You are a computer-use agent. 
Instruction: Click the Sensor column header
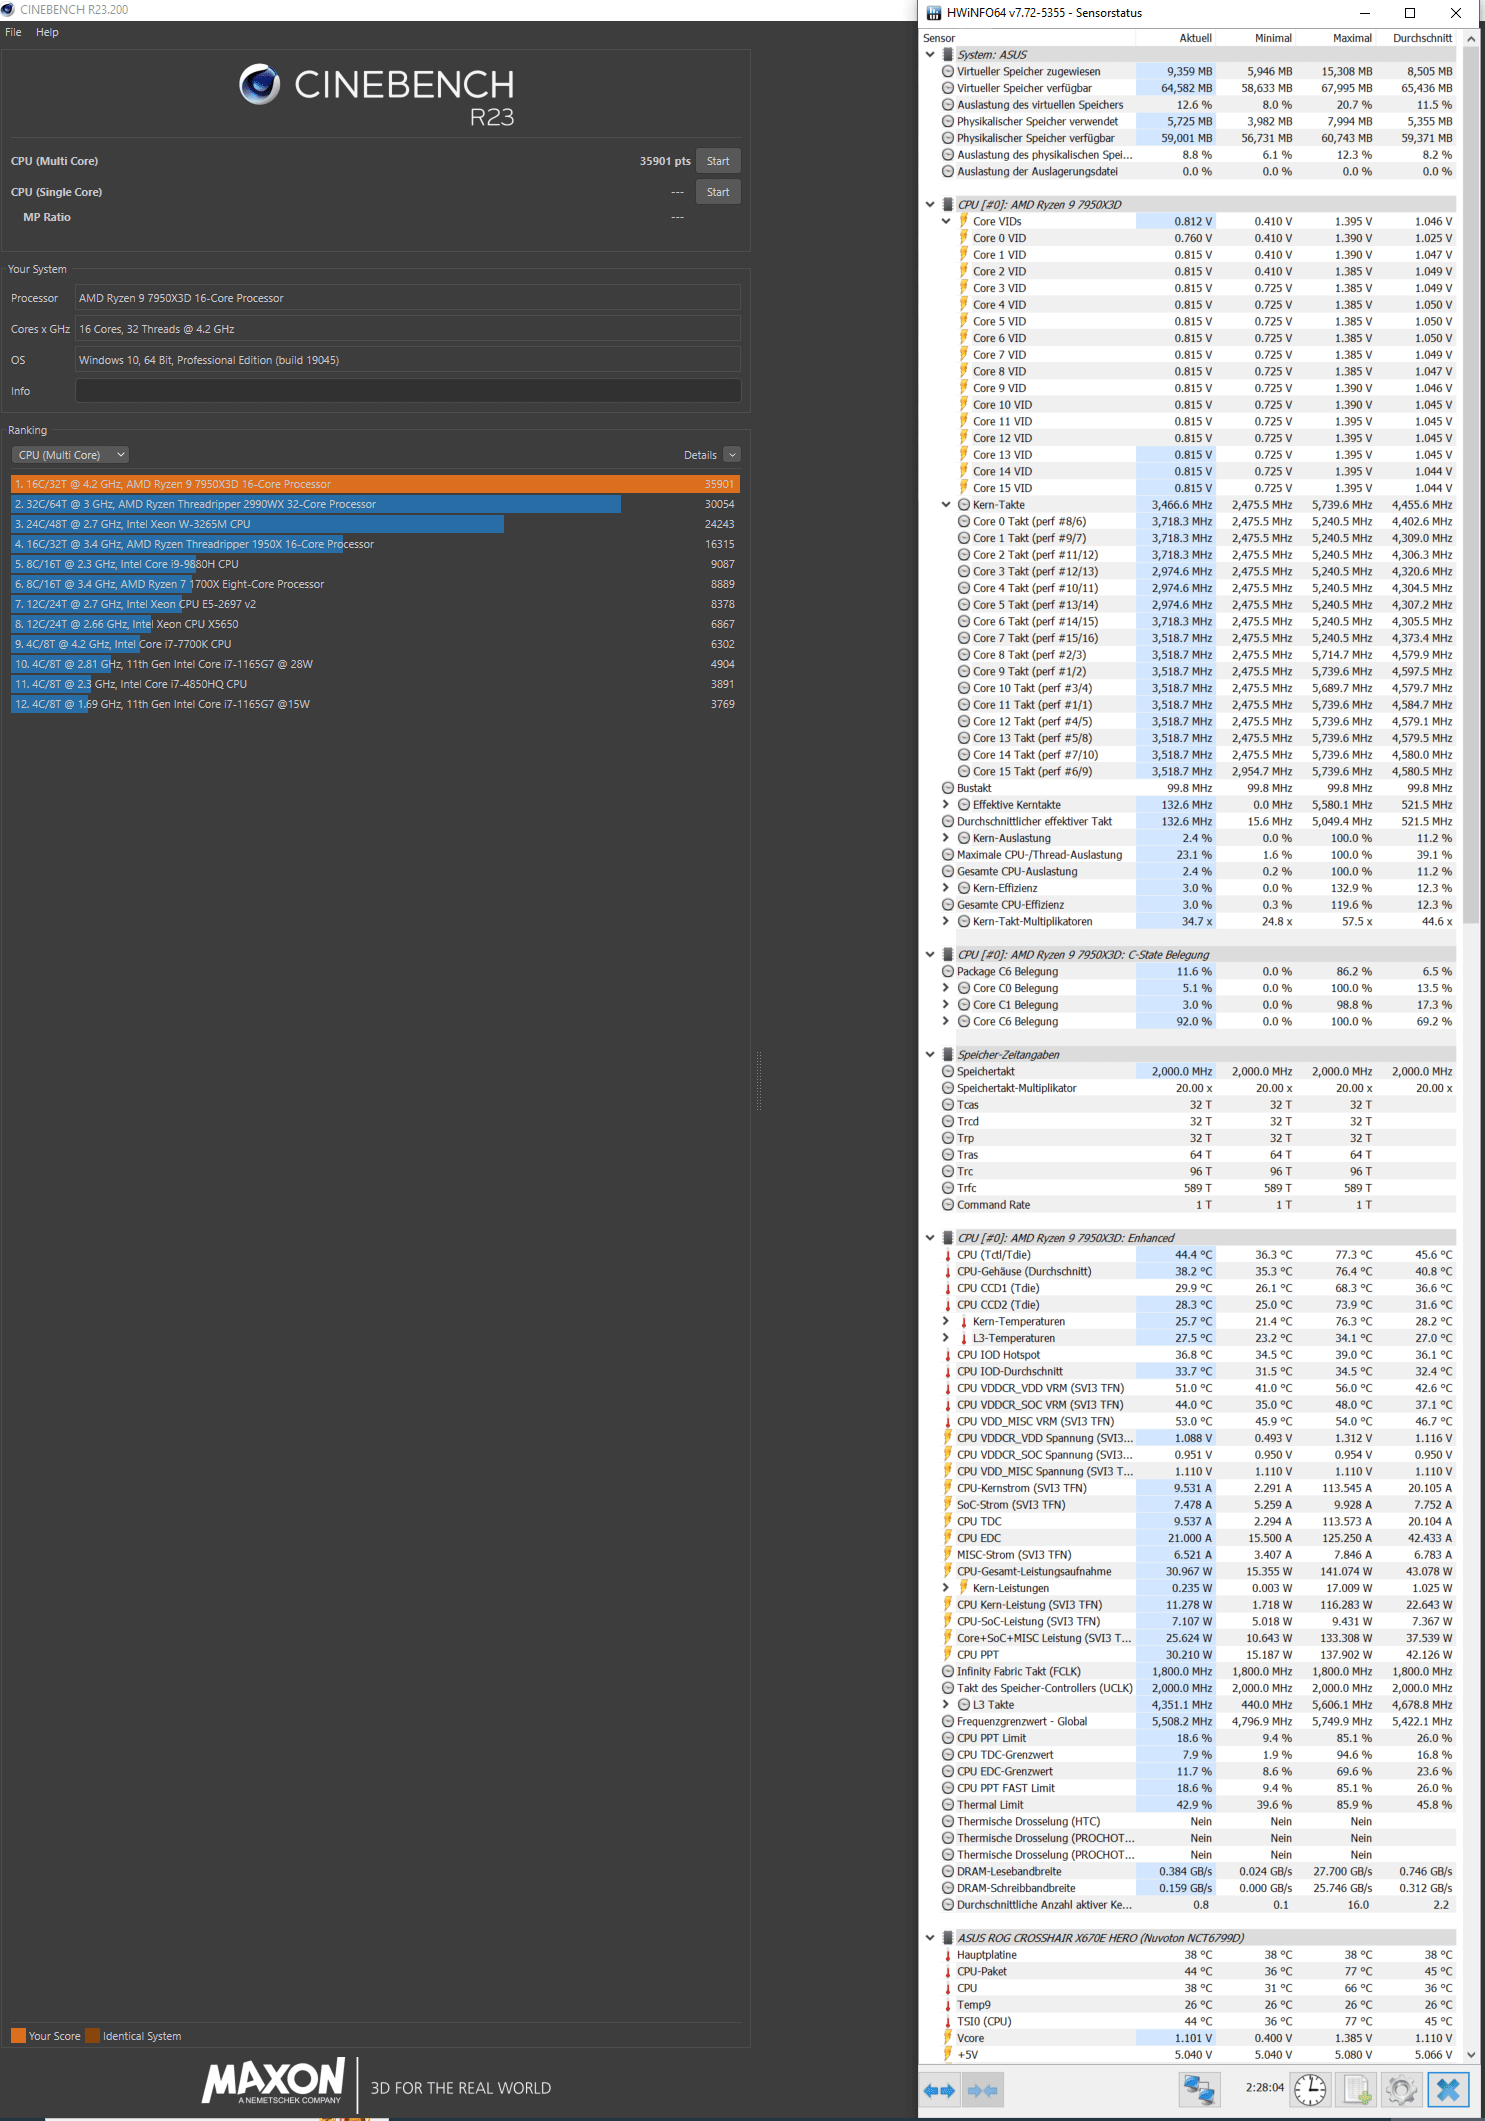pos(1027,38)
